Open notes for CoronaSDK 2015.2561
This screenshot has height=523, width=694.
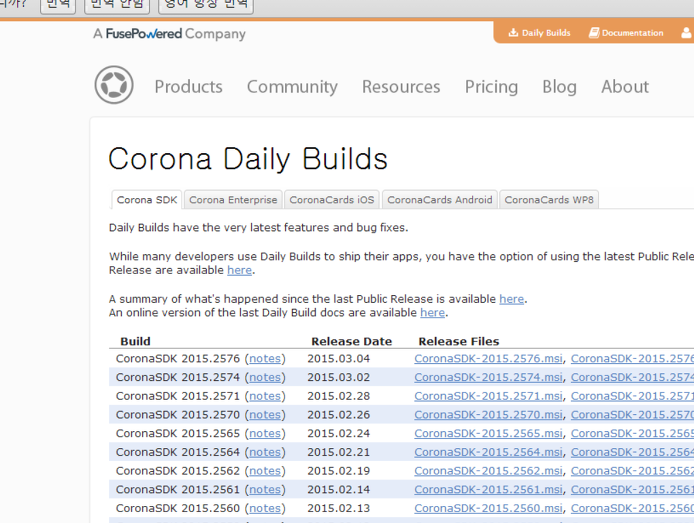pos(265,490)
